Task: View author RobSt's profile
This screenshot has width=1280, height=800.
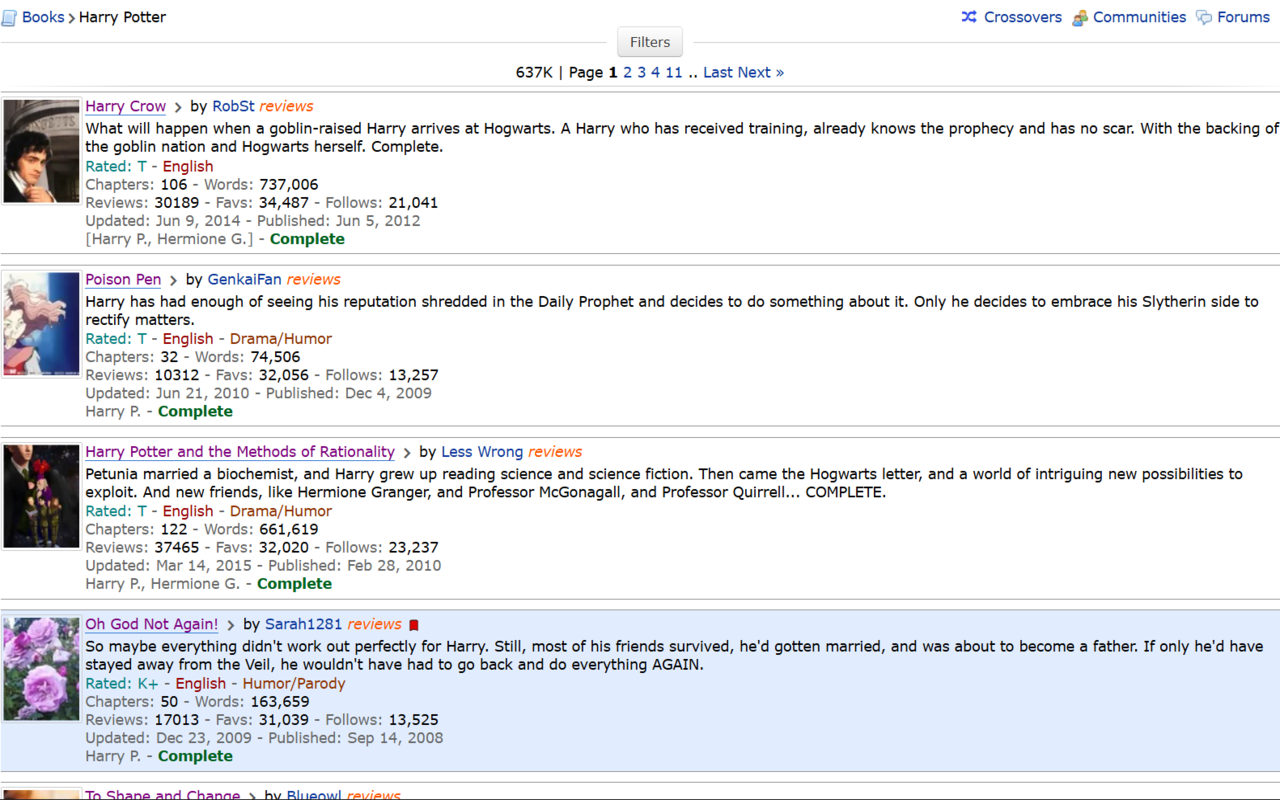Action: pyautogui.click(x=233, y=106)
